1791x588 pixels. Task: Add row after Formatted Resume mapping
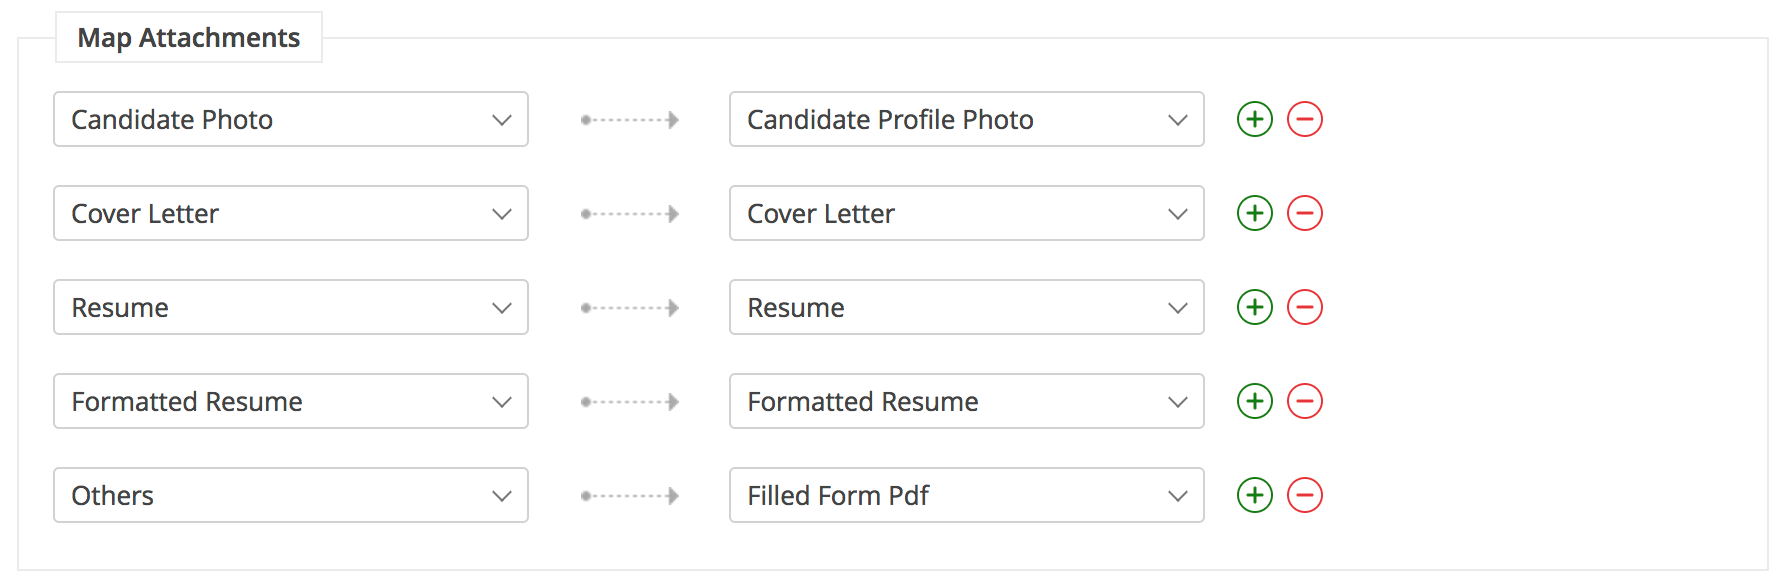click(1254, 401)
